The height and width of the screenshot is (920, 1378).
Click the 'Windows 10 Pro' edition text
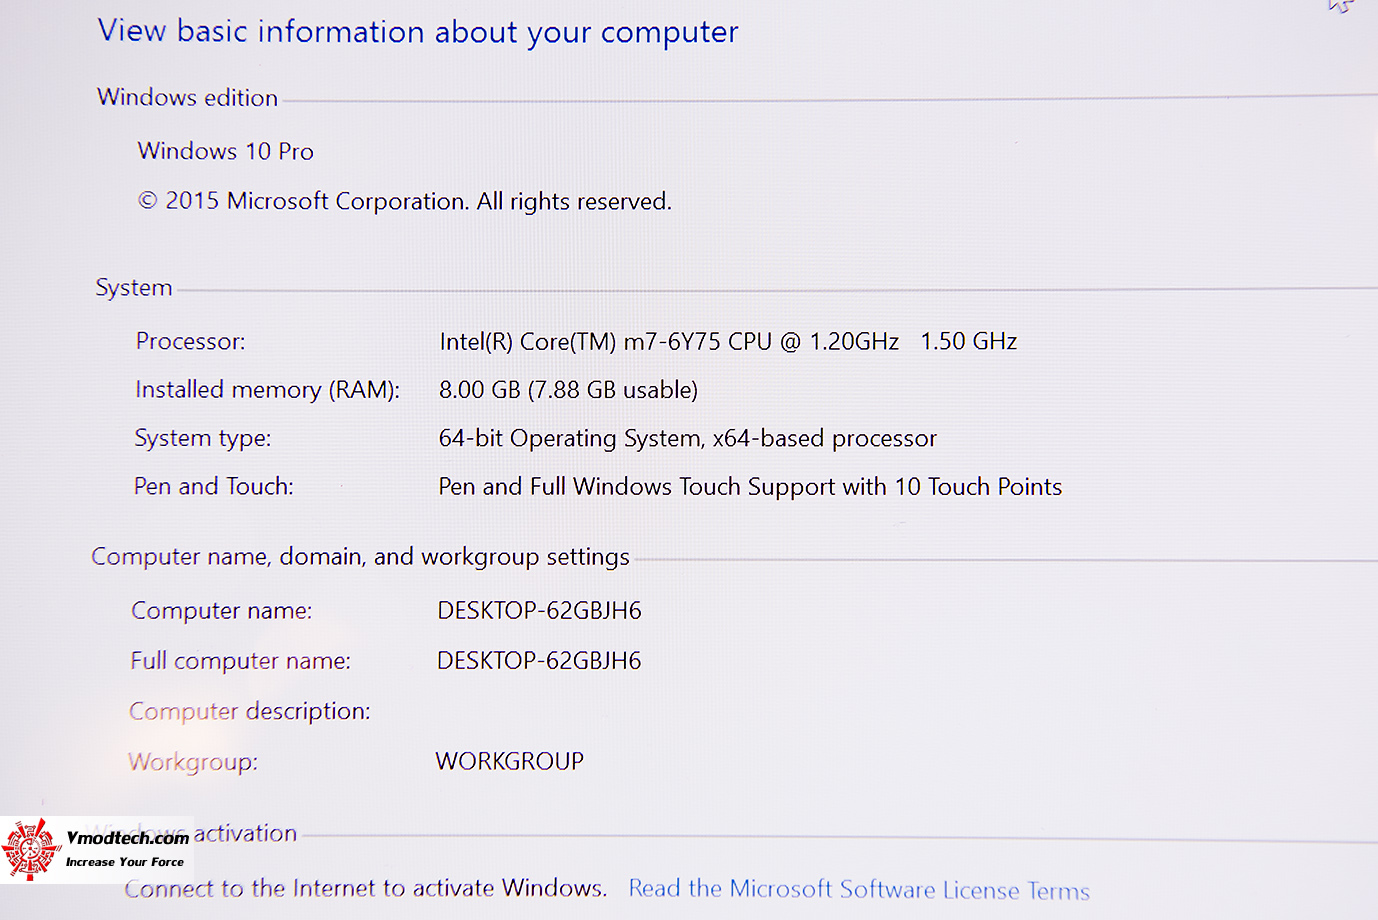226,151
